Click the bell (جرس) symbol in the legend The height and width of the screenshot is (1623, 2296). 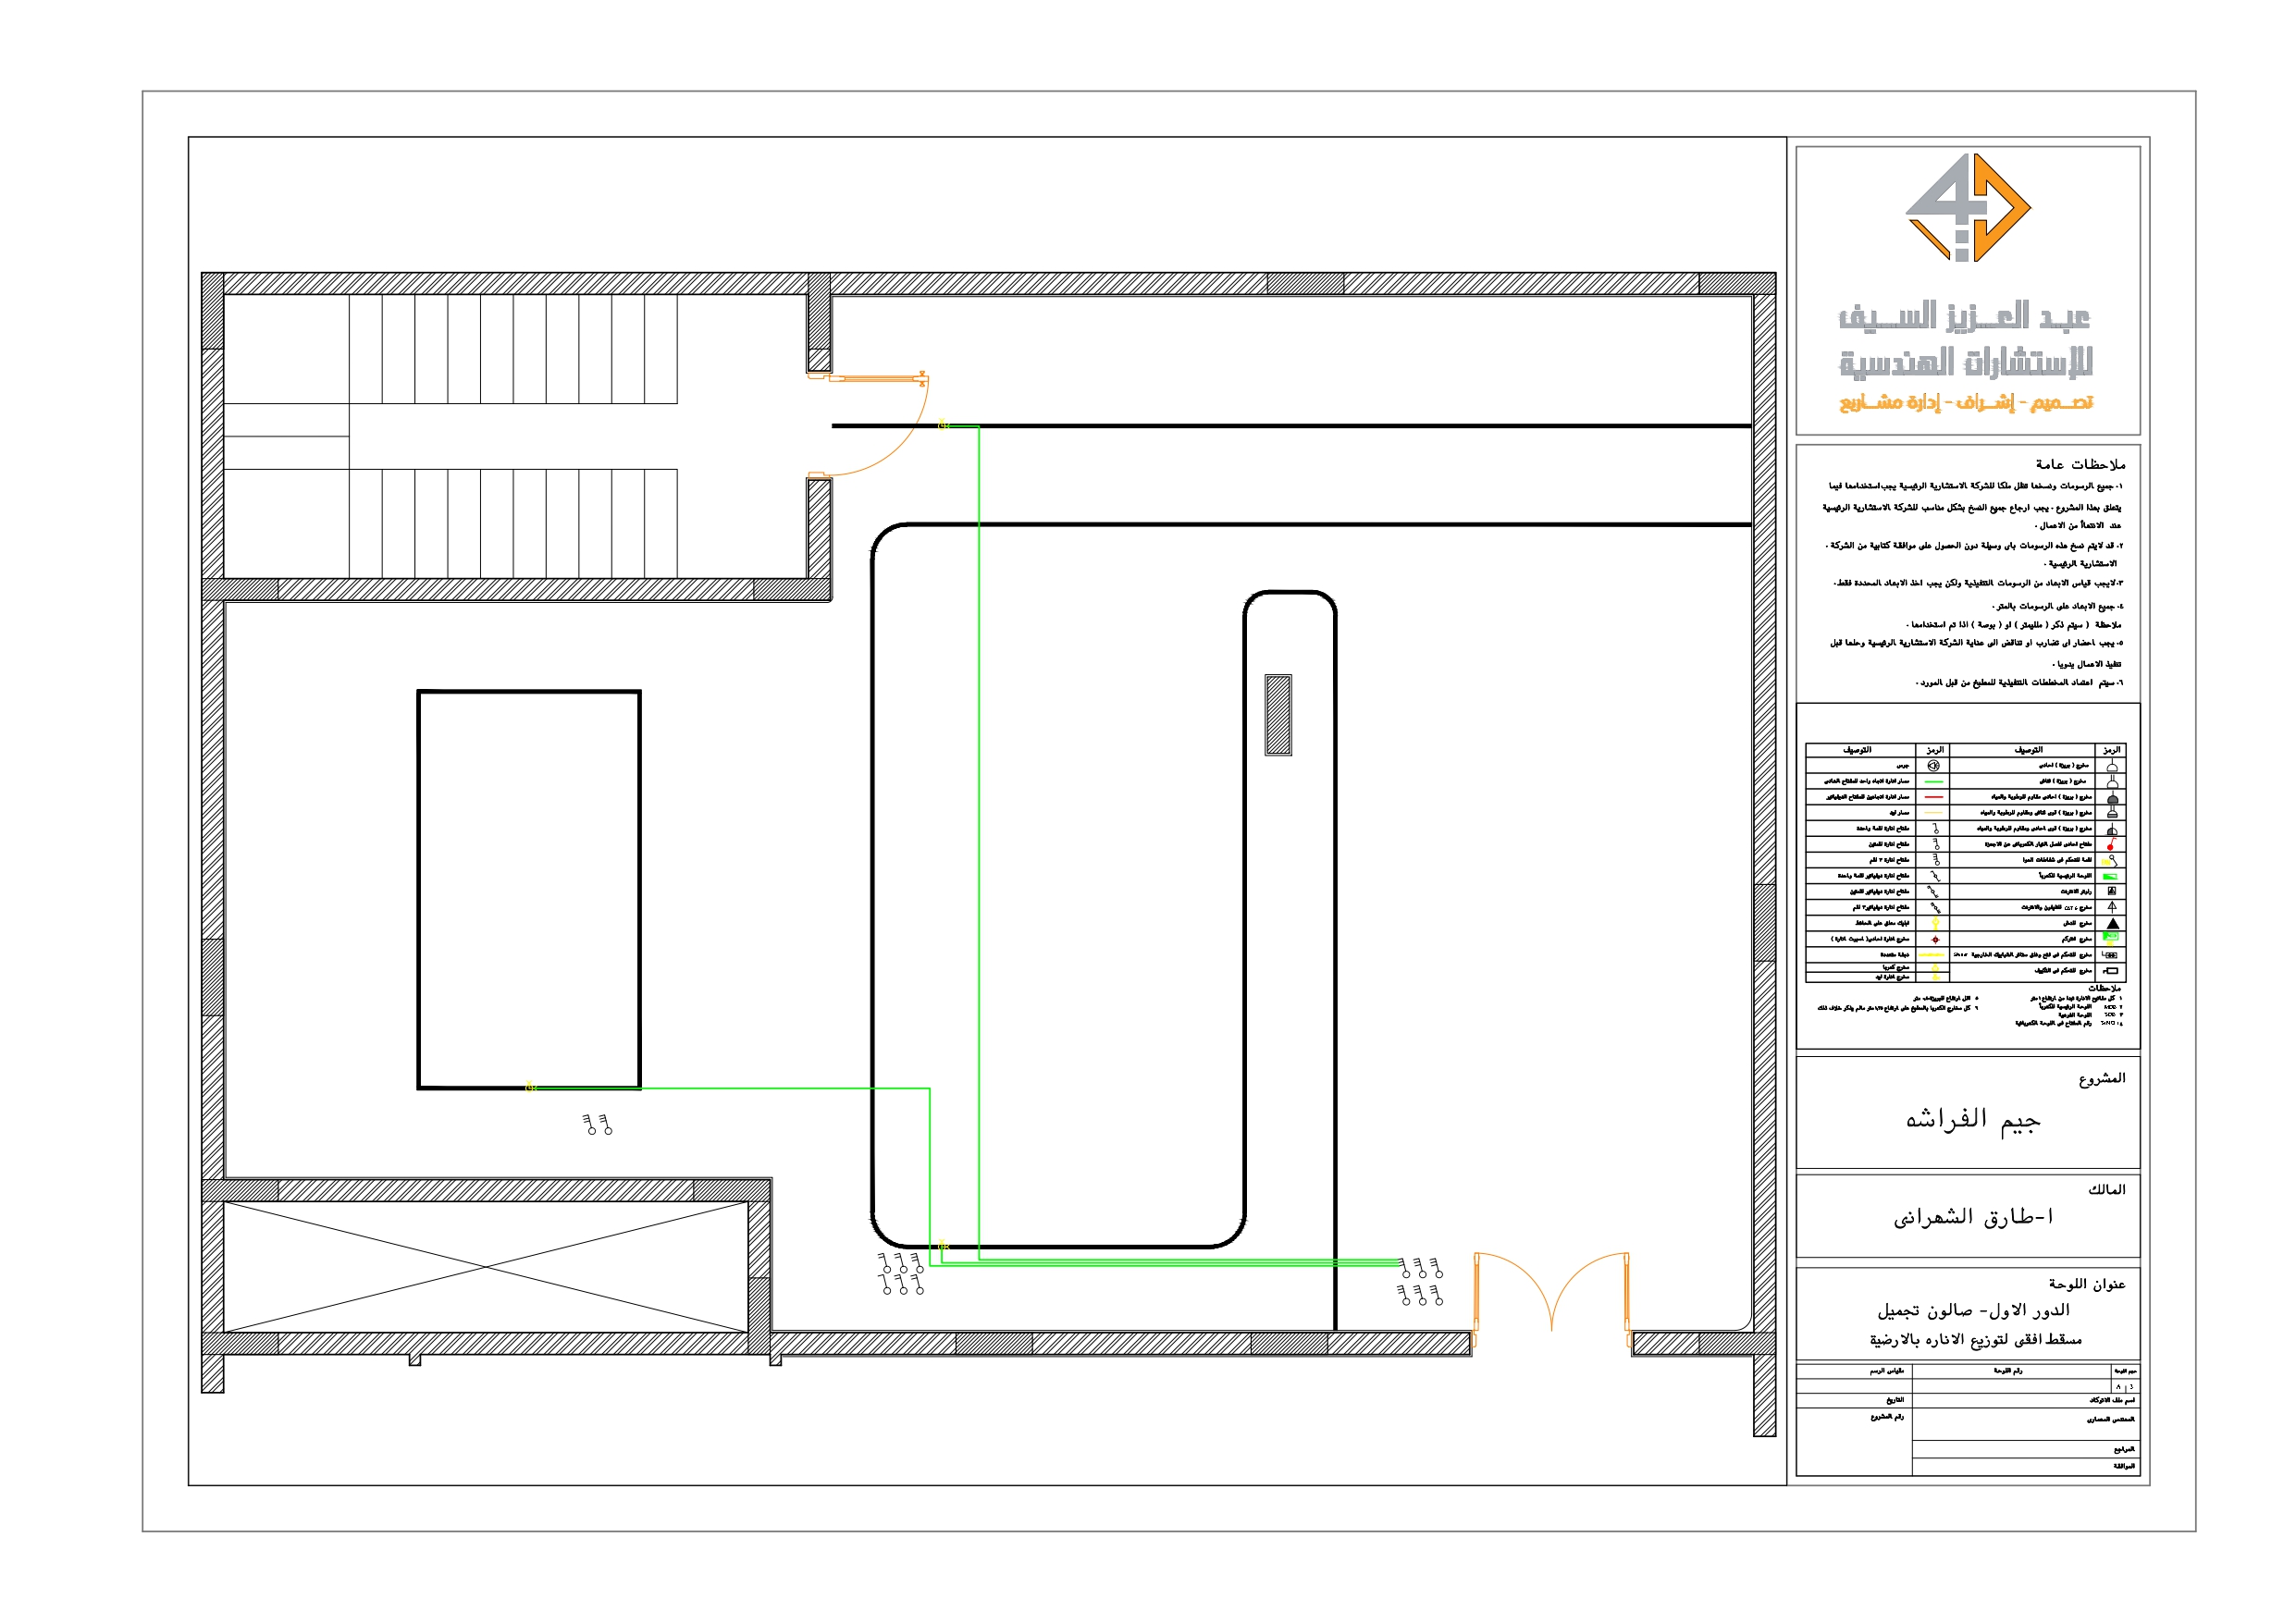point(1934,766)
